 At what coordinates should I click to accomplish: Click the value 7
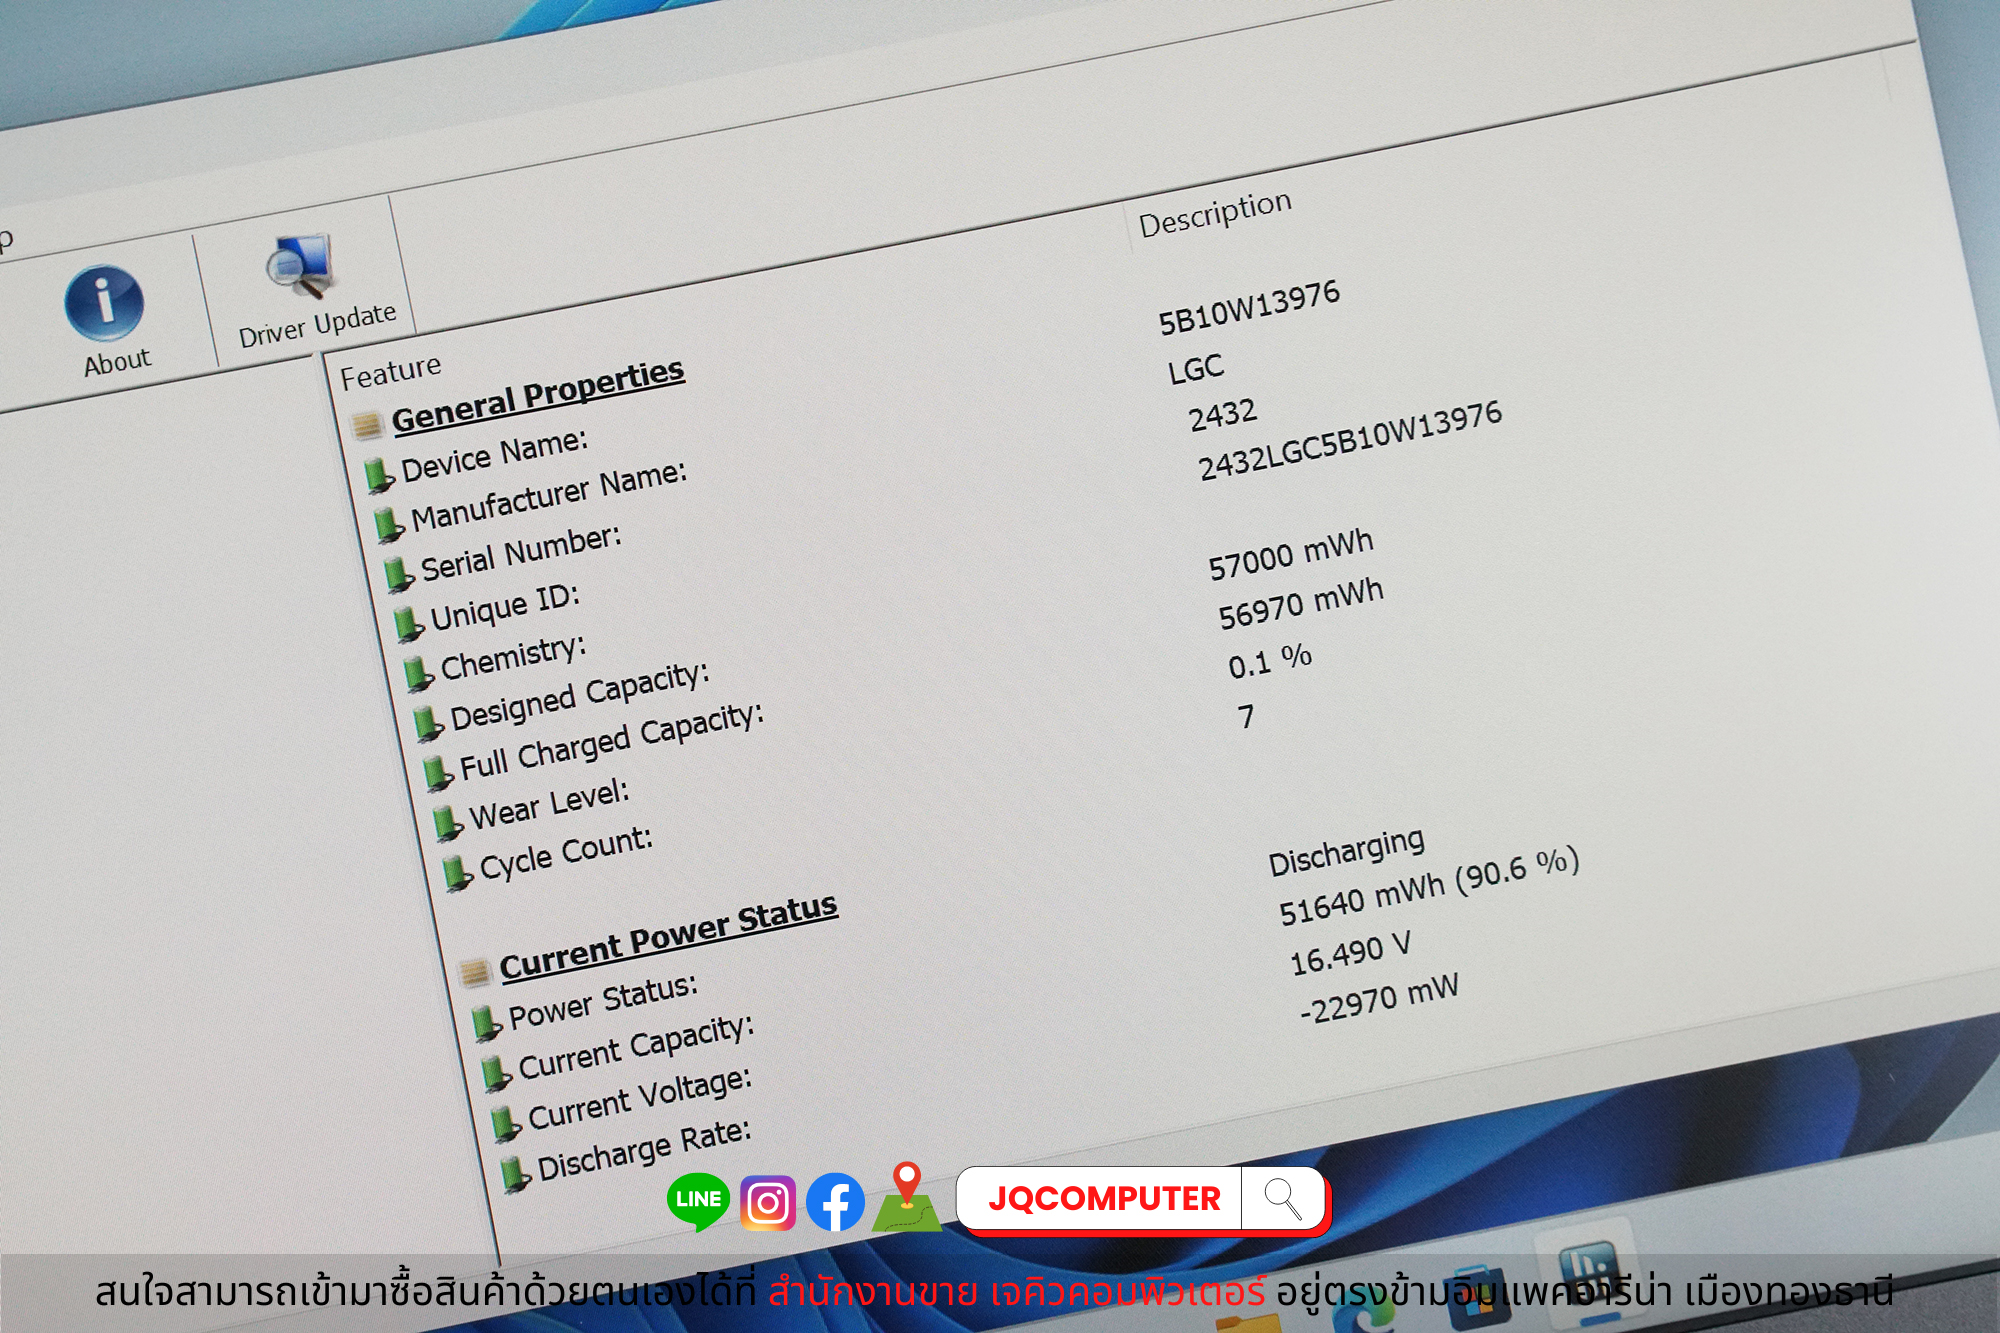point(1246,716)
